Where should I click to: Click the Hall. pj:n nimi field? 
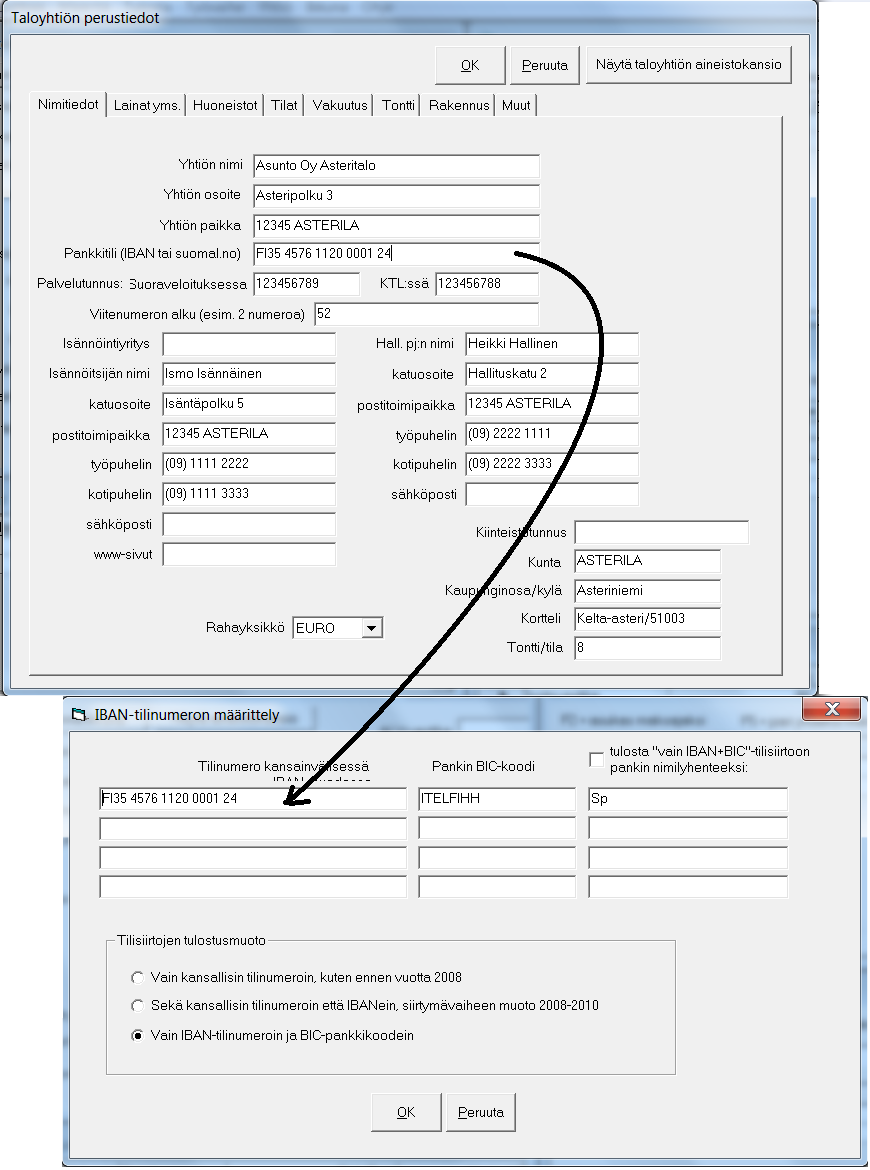pos(552,344)
